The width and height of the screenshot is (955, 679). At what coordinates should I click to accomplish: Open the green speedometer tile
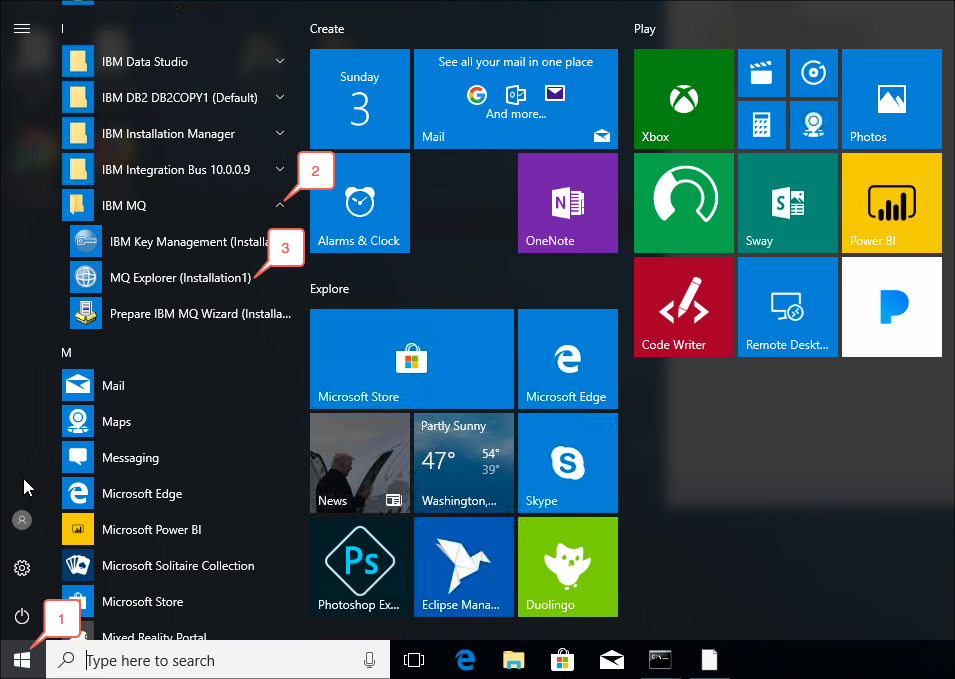tap(683, 203)
